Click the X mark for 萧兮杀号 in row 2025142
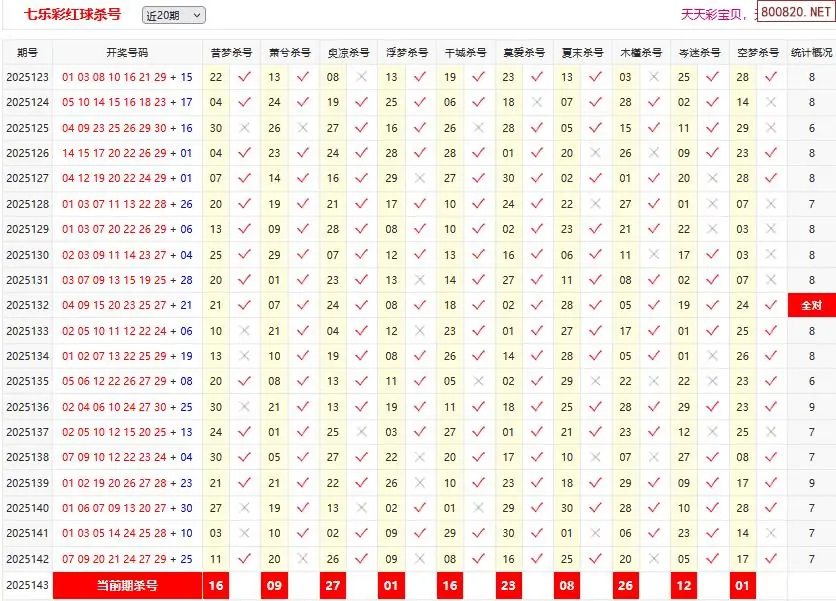The height and width of the screenshot is (601, 836). click(x=303, y=560)
